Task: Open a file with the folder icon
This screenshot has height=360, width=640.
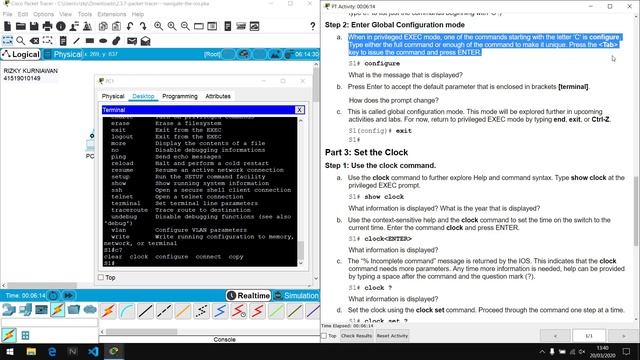Action: (x=21, y=27)
